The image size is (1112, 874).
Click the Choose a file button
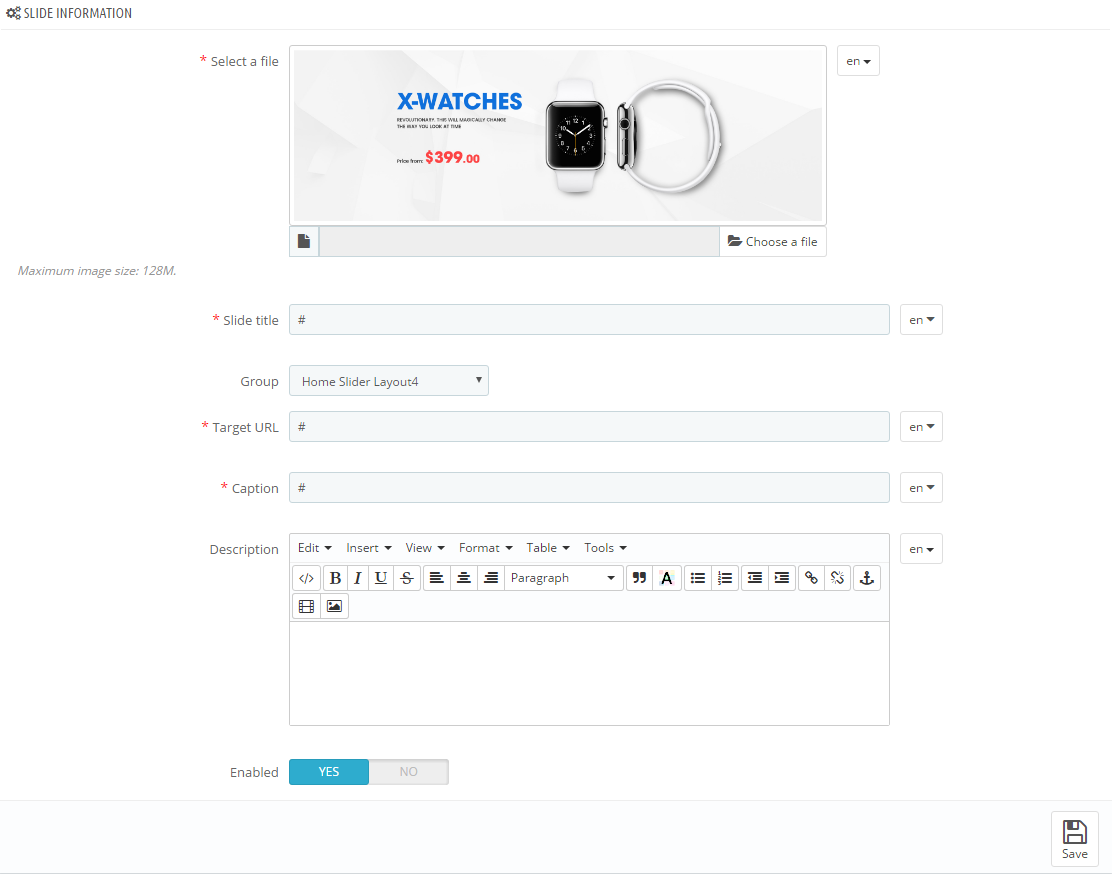click(772, 242)
